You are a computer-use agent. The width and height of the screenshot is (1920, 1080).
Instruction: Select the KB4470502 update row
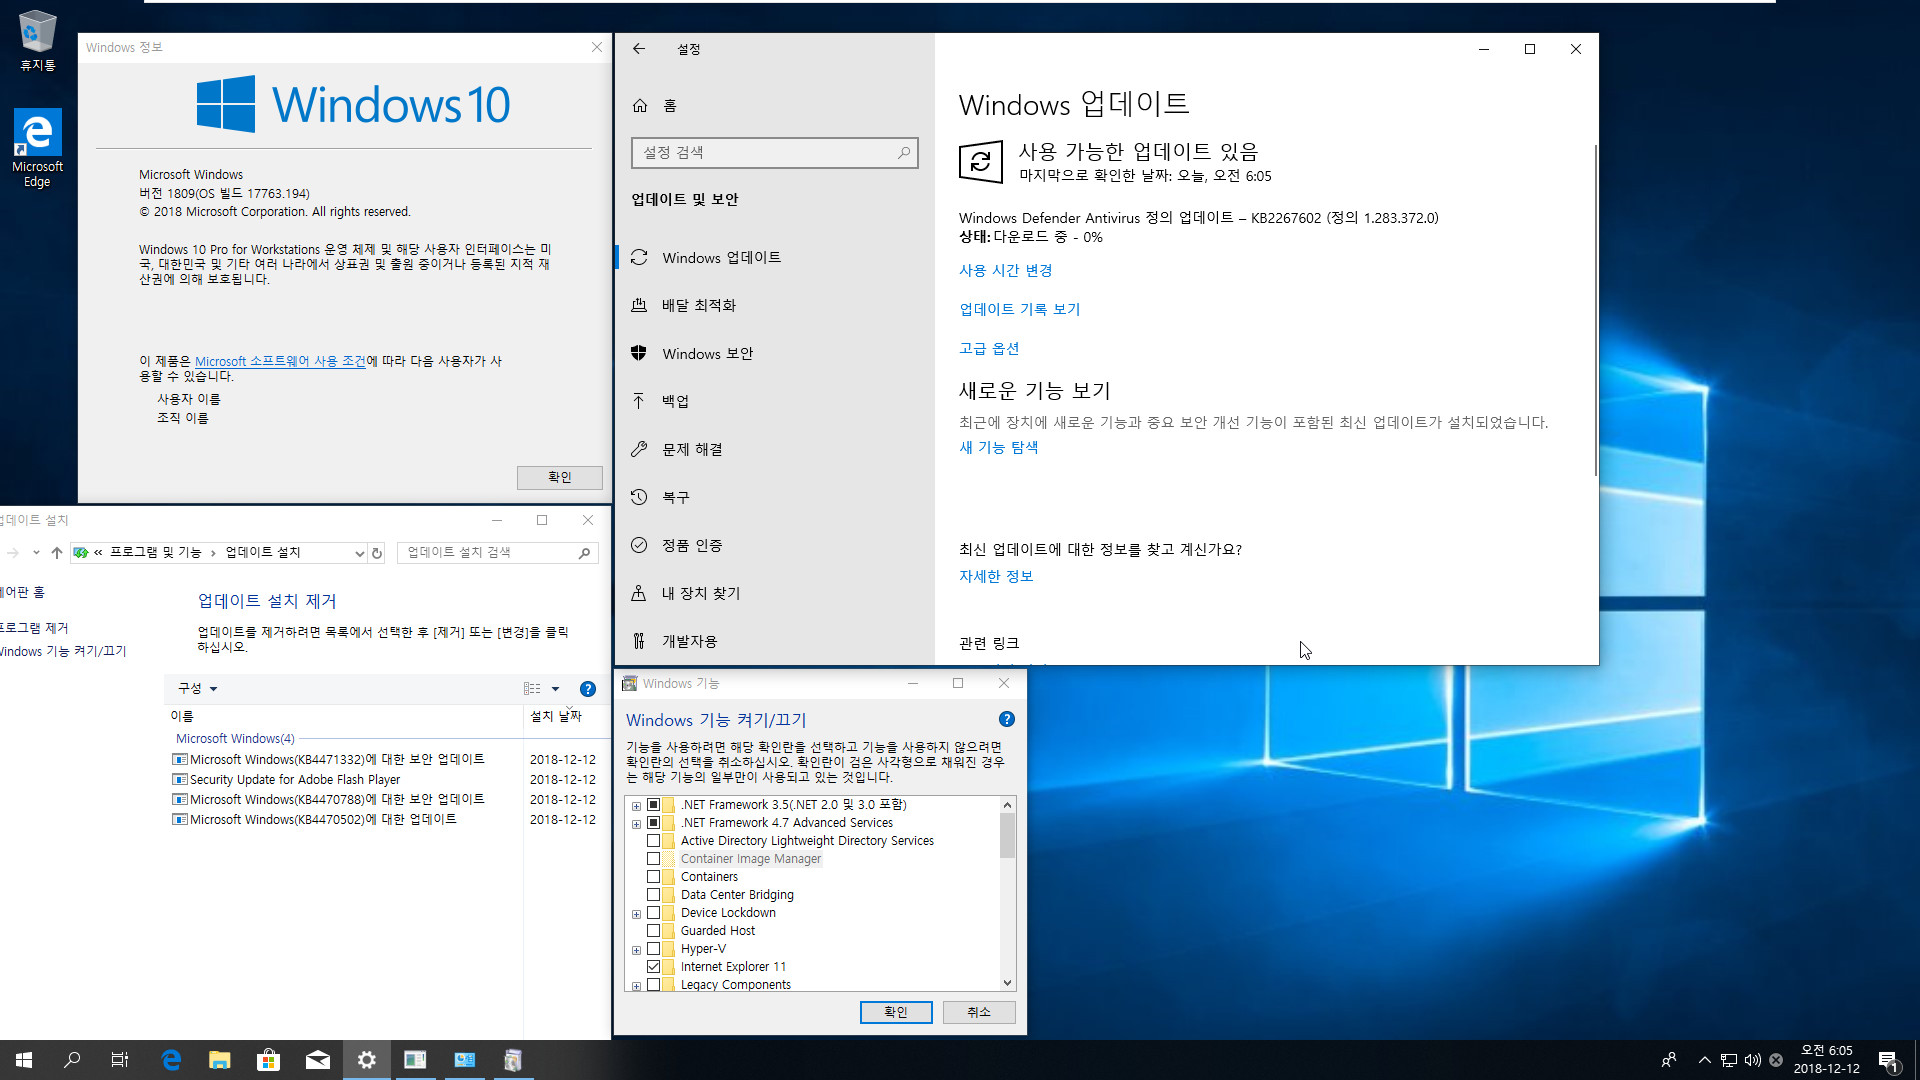point(384,820)
